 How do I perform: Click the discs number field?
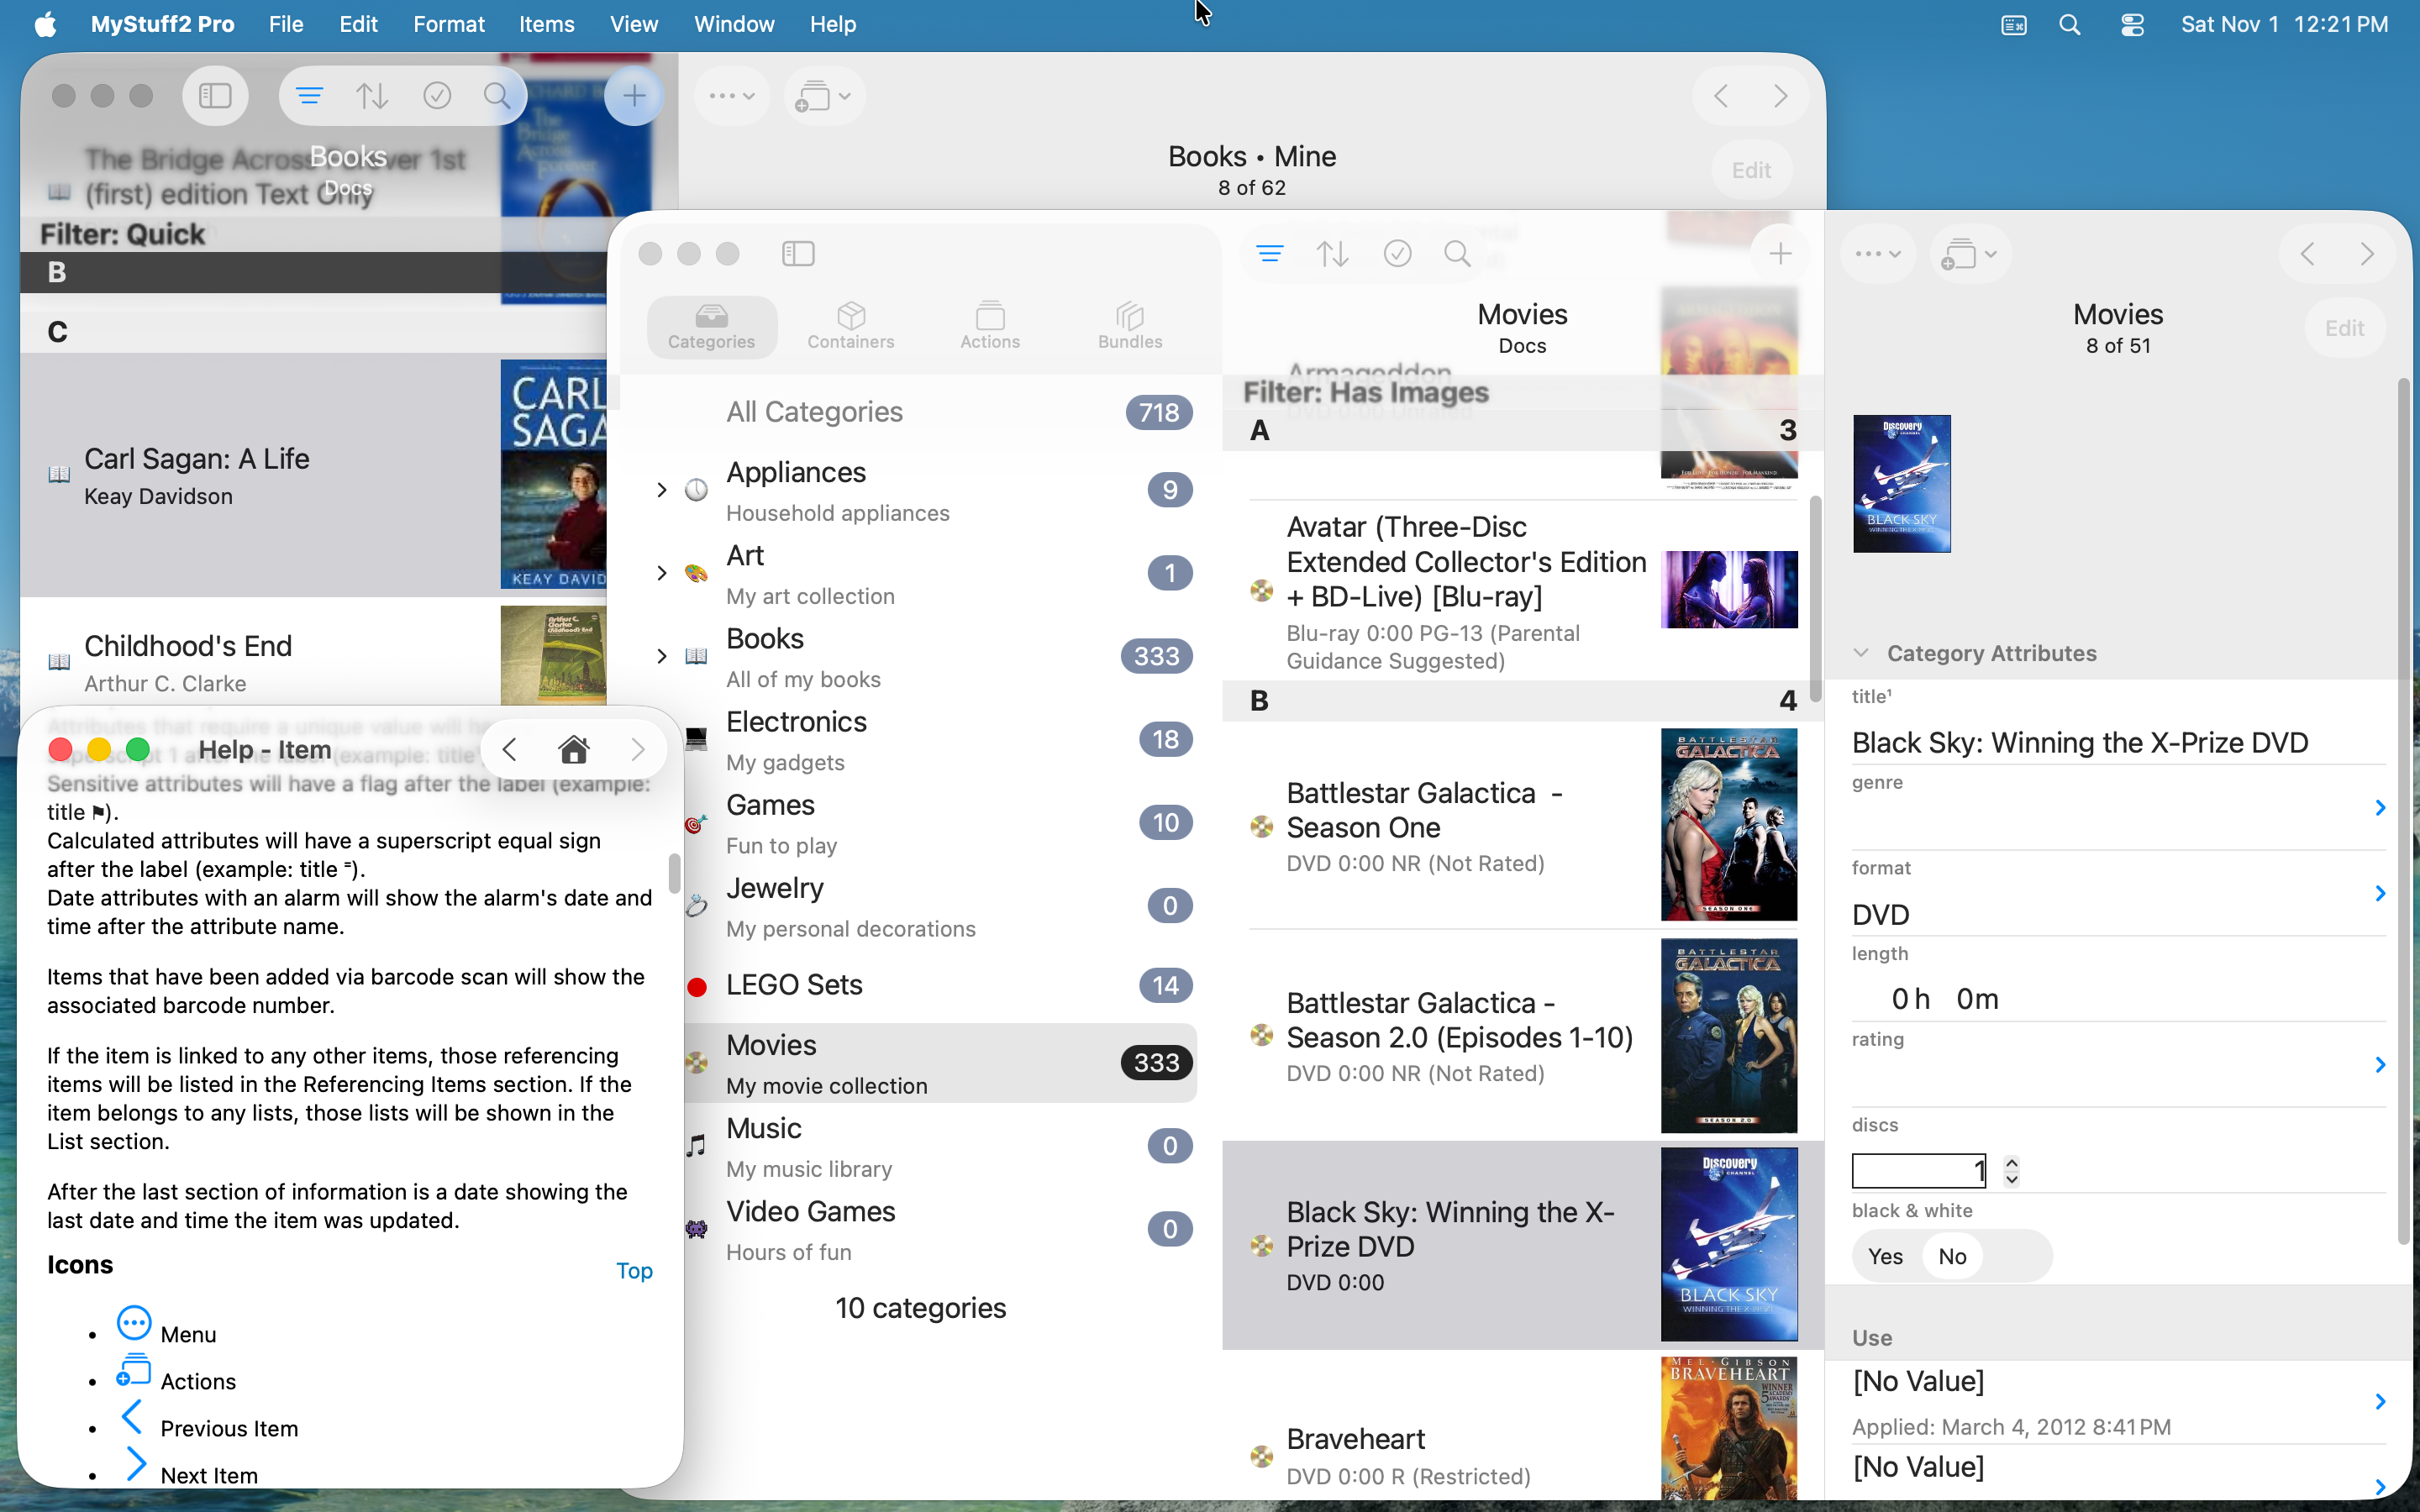(1920, 1170)
